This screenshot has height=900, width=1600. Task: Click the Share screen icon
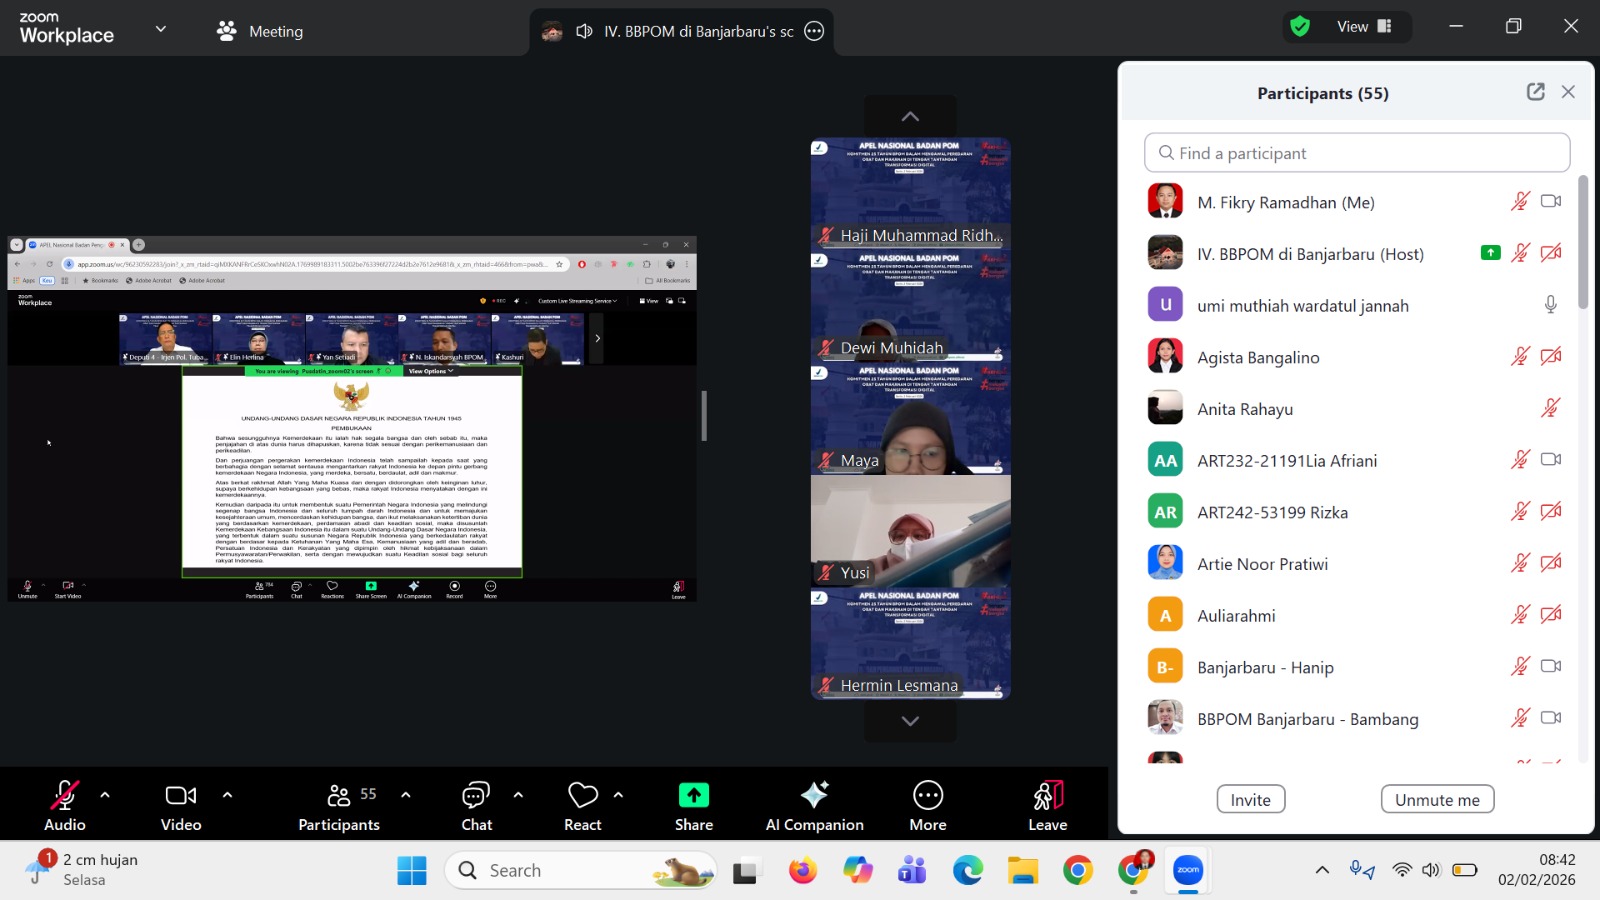(693, 796)
